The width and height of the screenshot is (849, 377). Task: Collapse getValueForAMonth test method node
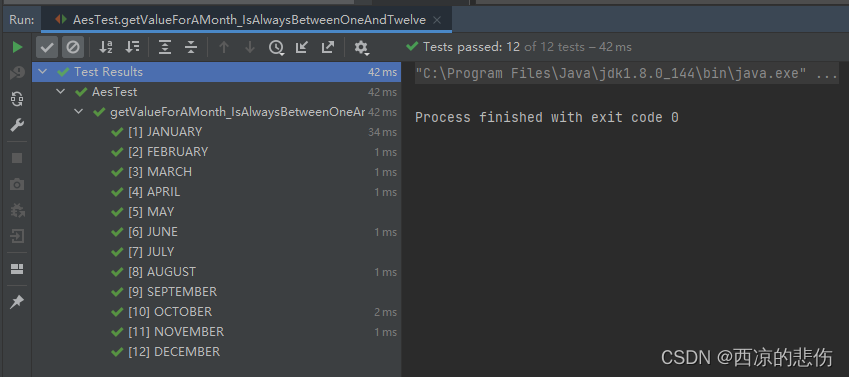tap(79, 112)
